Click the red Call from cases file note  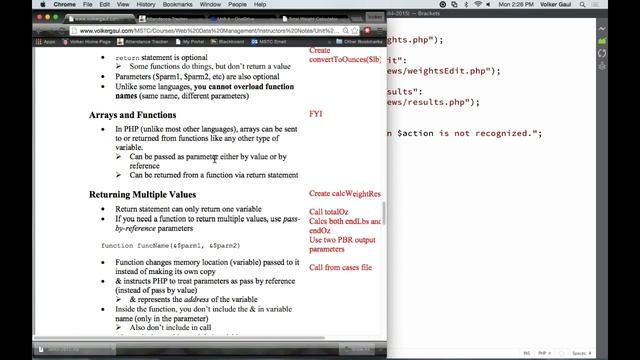pyautogui.click(x=340, y=267)
